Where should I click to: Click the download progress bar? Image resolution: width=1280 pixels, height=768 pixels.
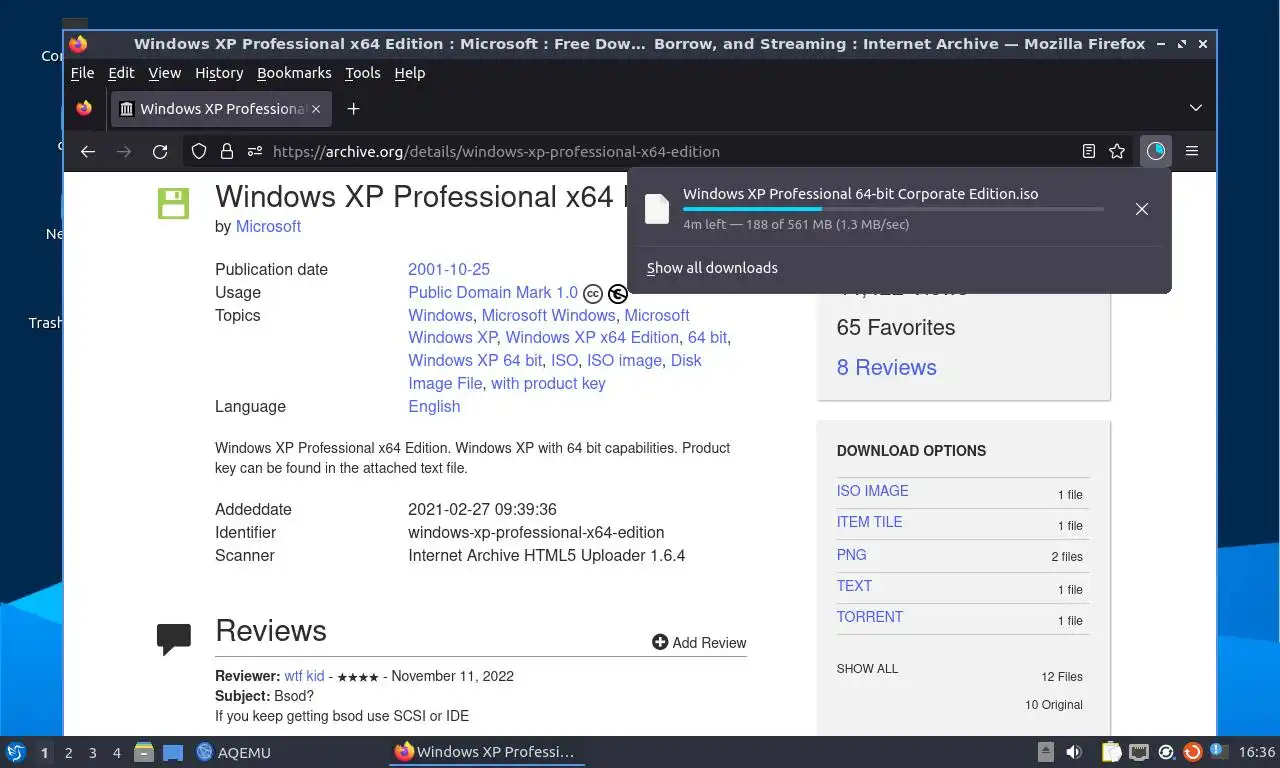893,209
